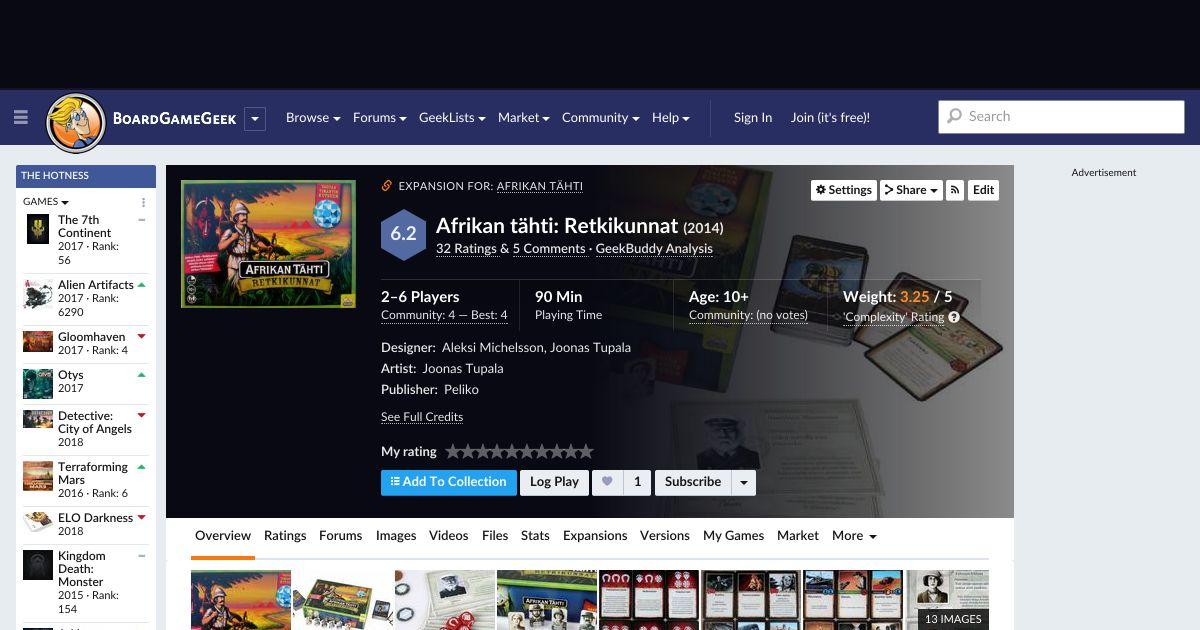Open designer Aleksi Michelsson link

click(493, 348)
